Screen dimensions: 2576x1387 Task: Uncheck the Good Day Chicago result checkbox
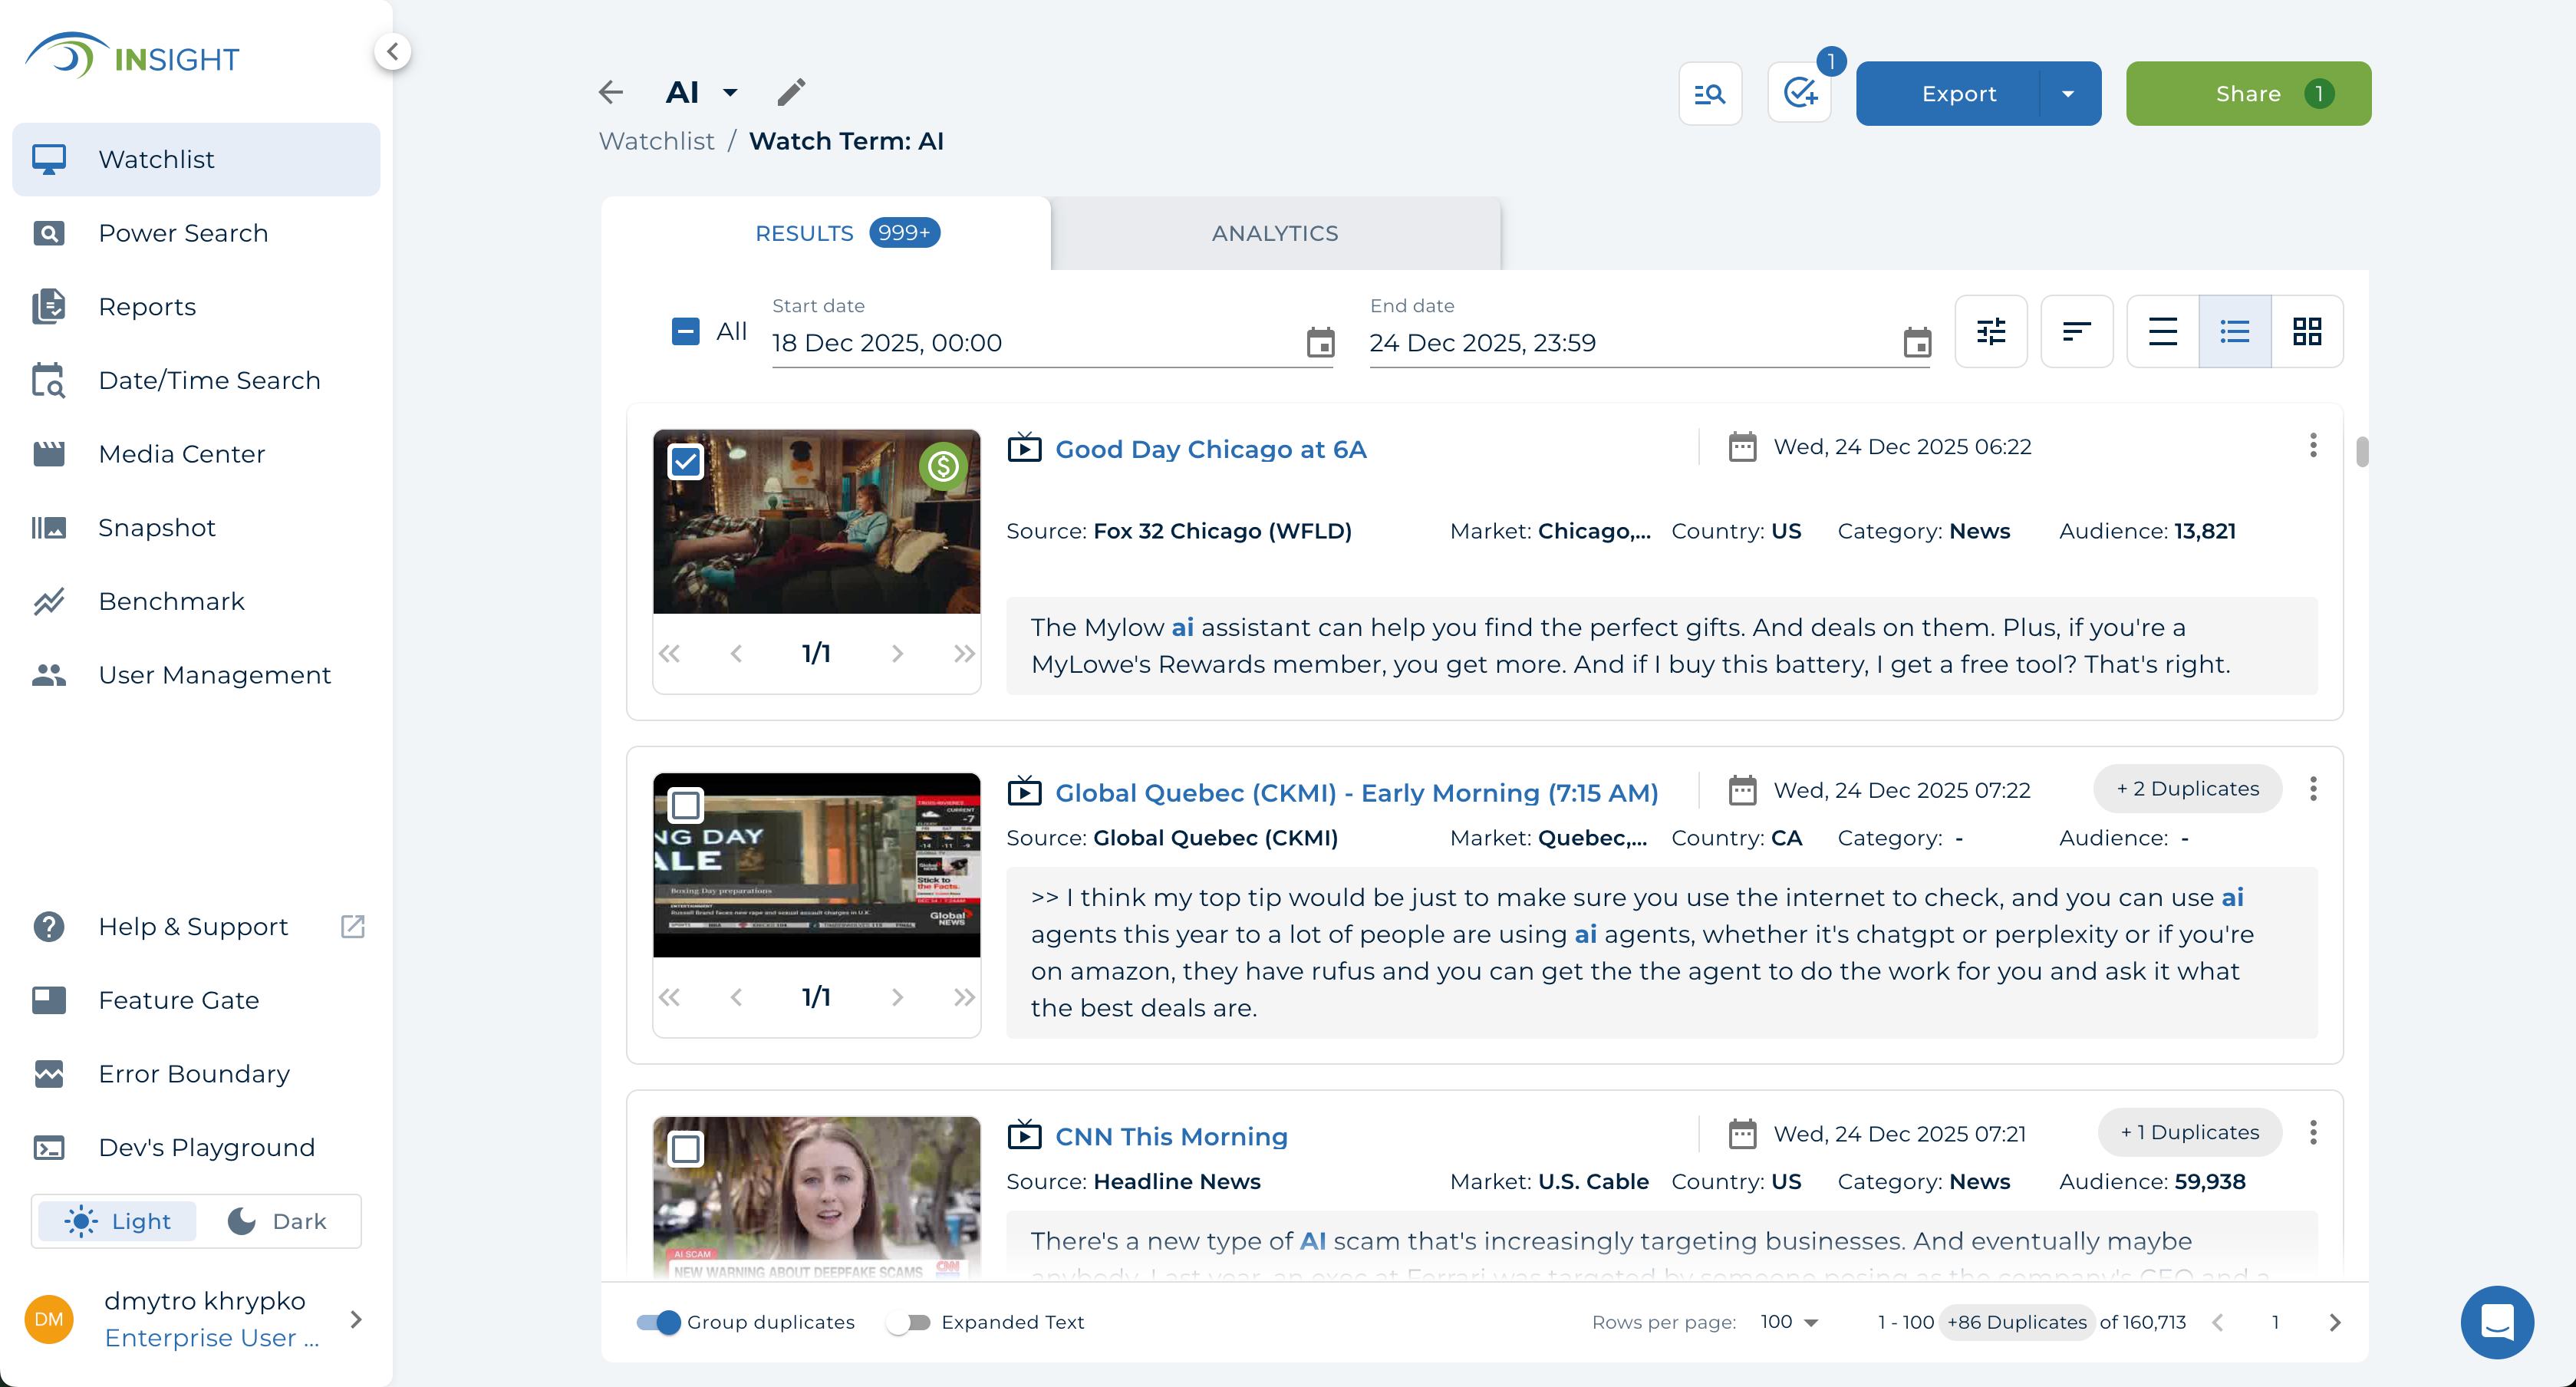coord(685,462)
